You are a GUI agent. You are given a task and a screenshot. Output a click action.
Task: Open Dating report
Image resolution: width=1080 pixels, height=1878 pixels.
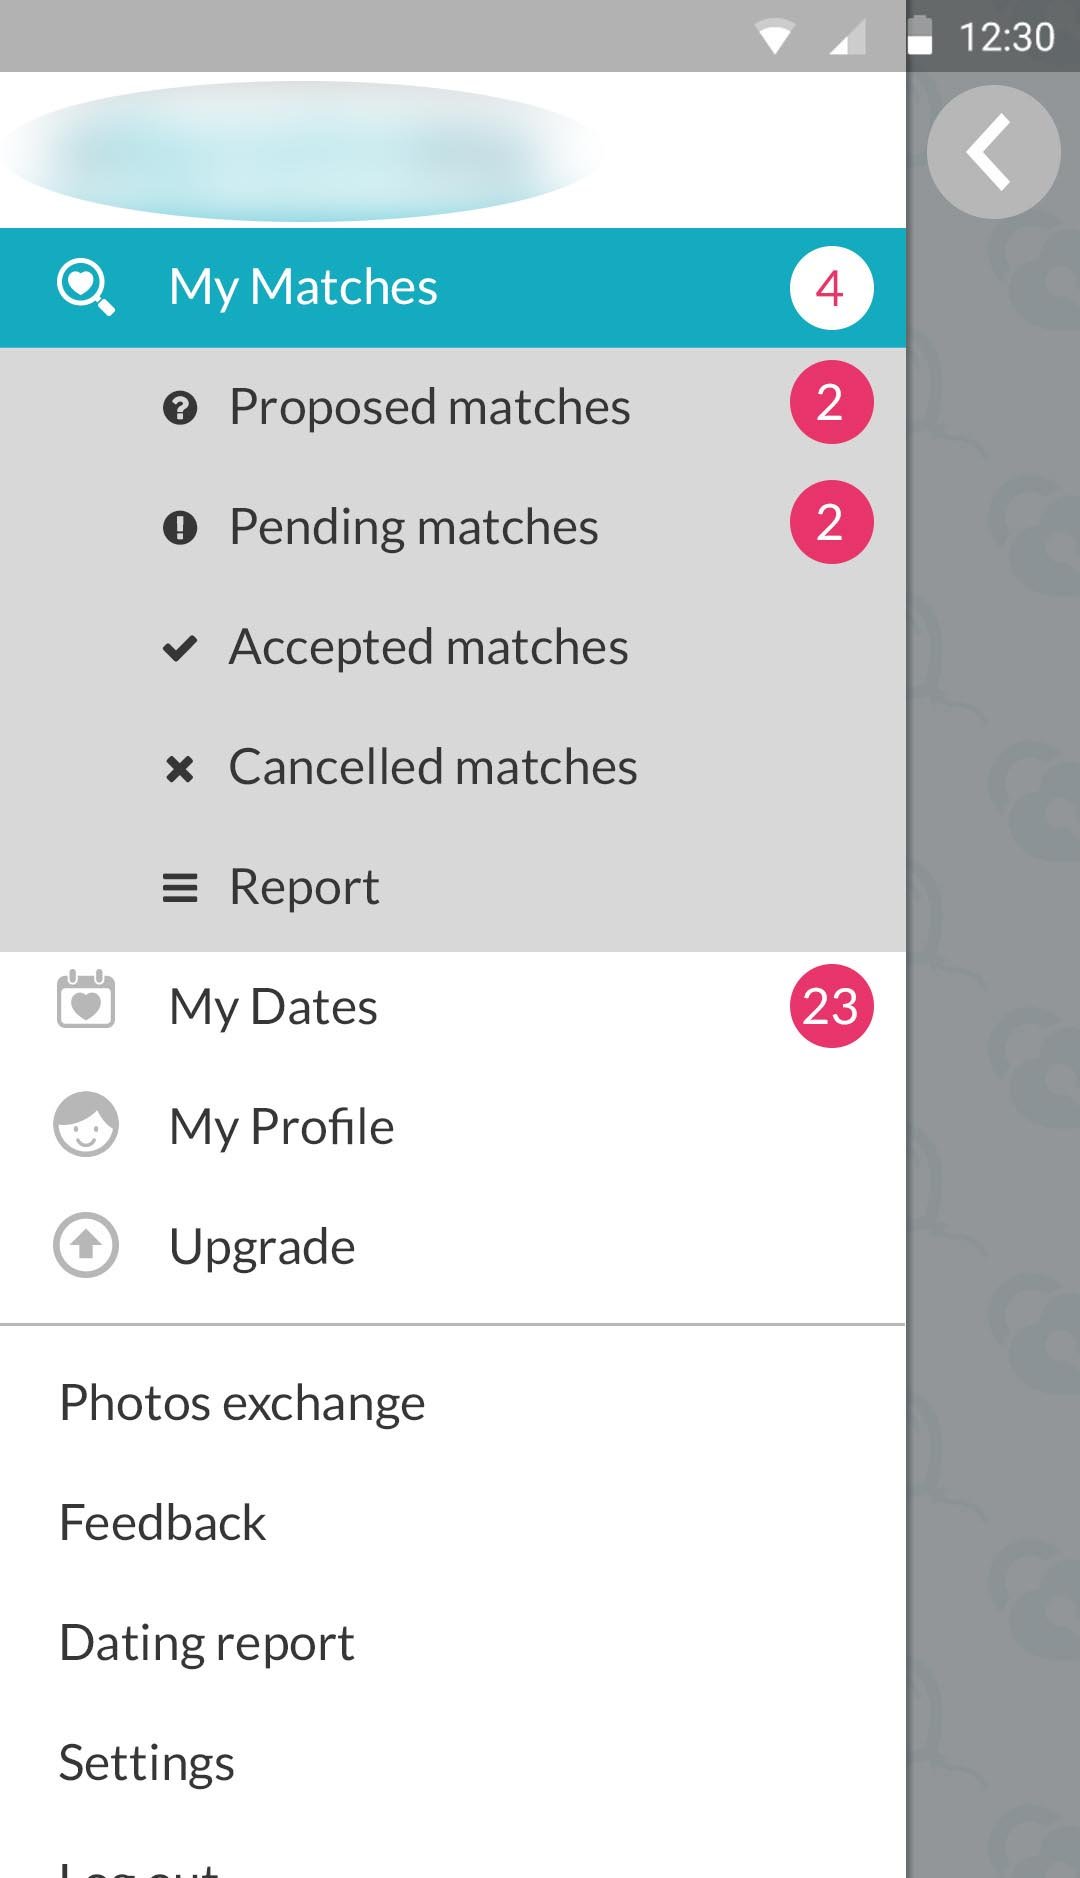(x=206, y=1642)
